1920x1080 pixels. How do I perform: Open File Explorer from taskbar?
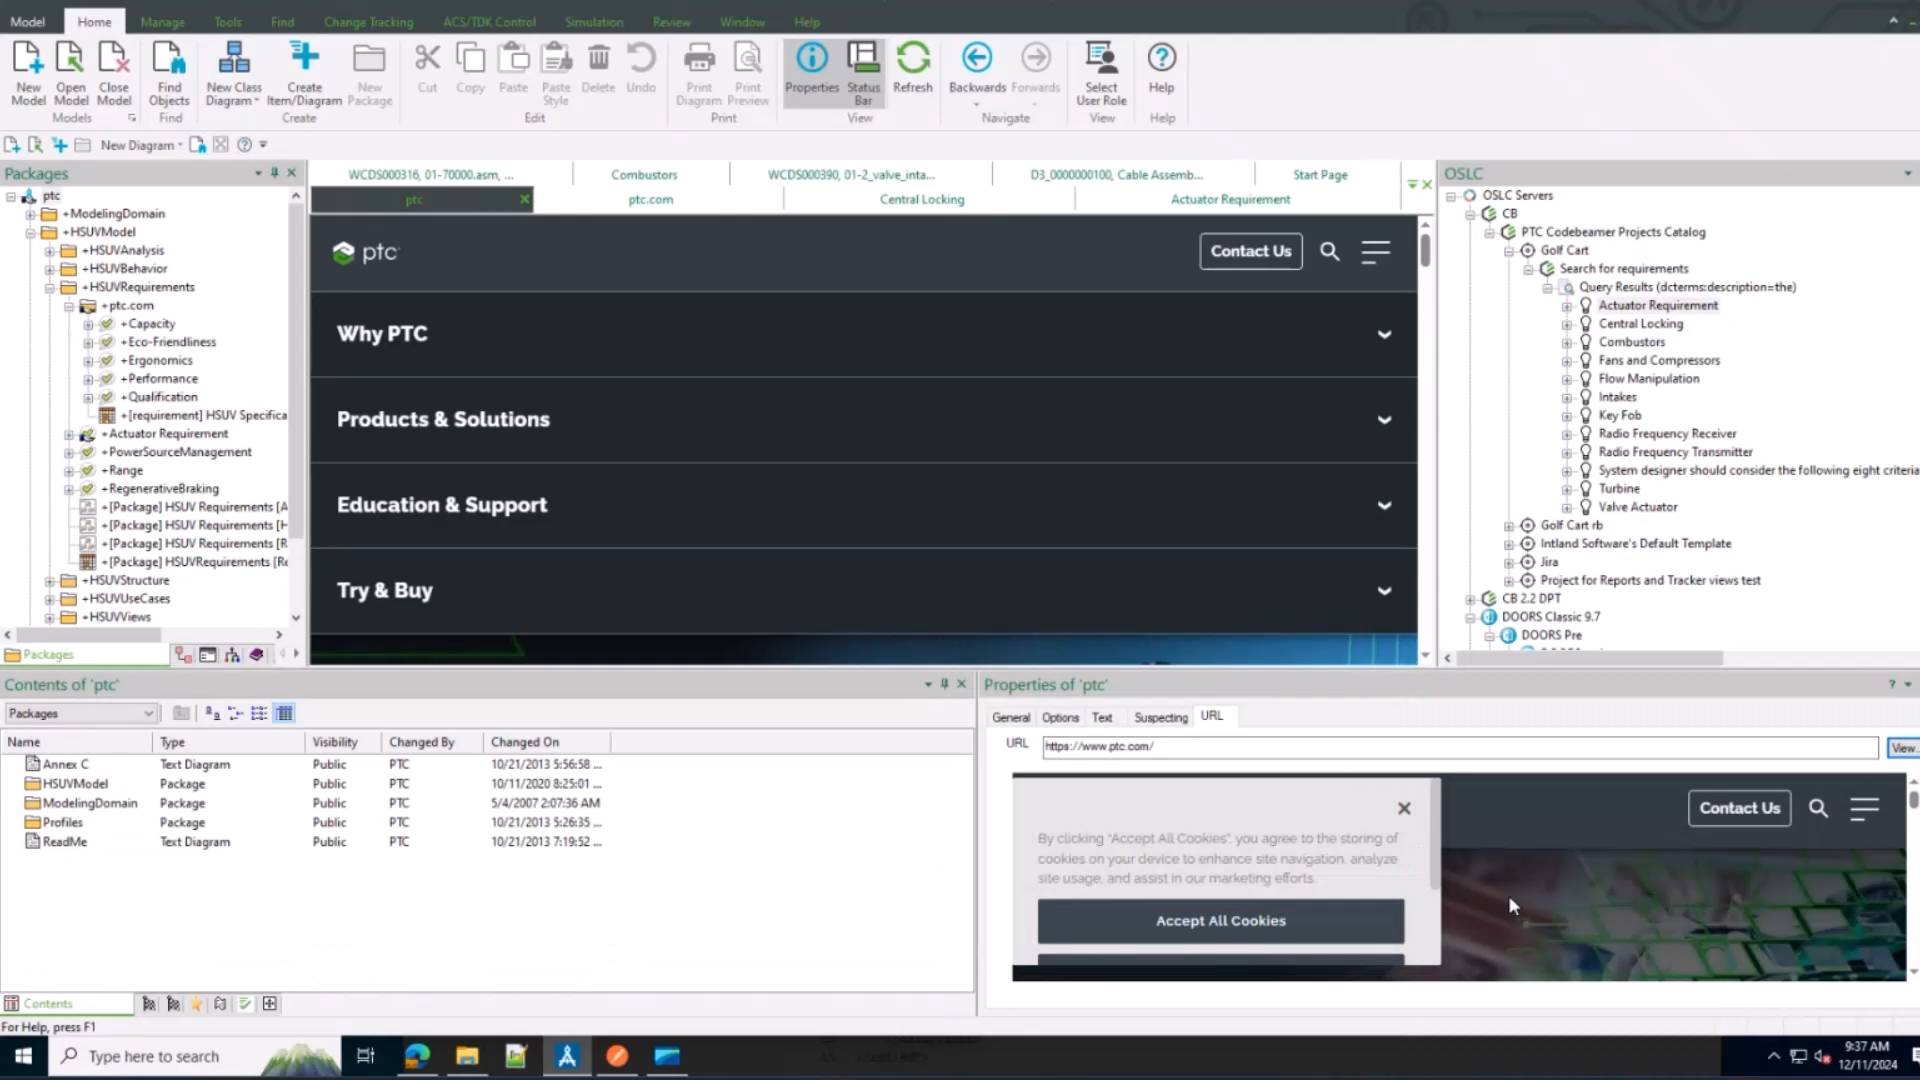[x=467, y=1056]
